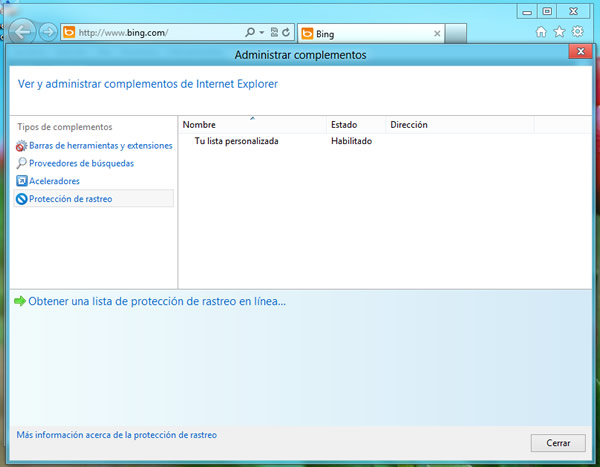Switch to the Bing tab
600x467 pixels.
[x=370, y=34]
